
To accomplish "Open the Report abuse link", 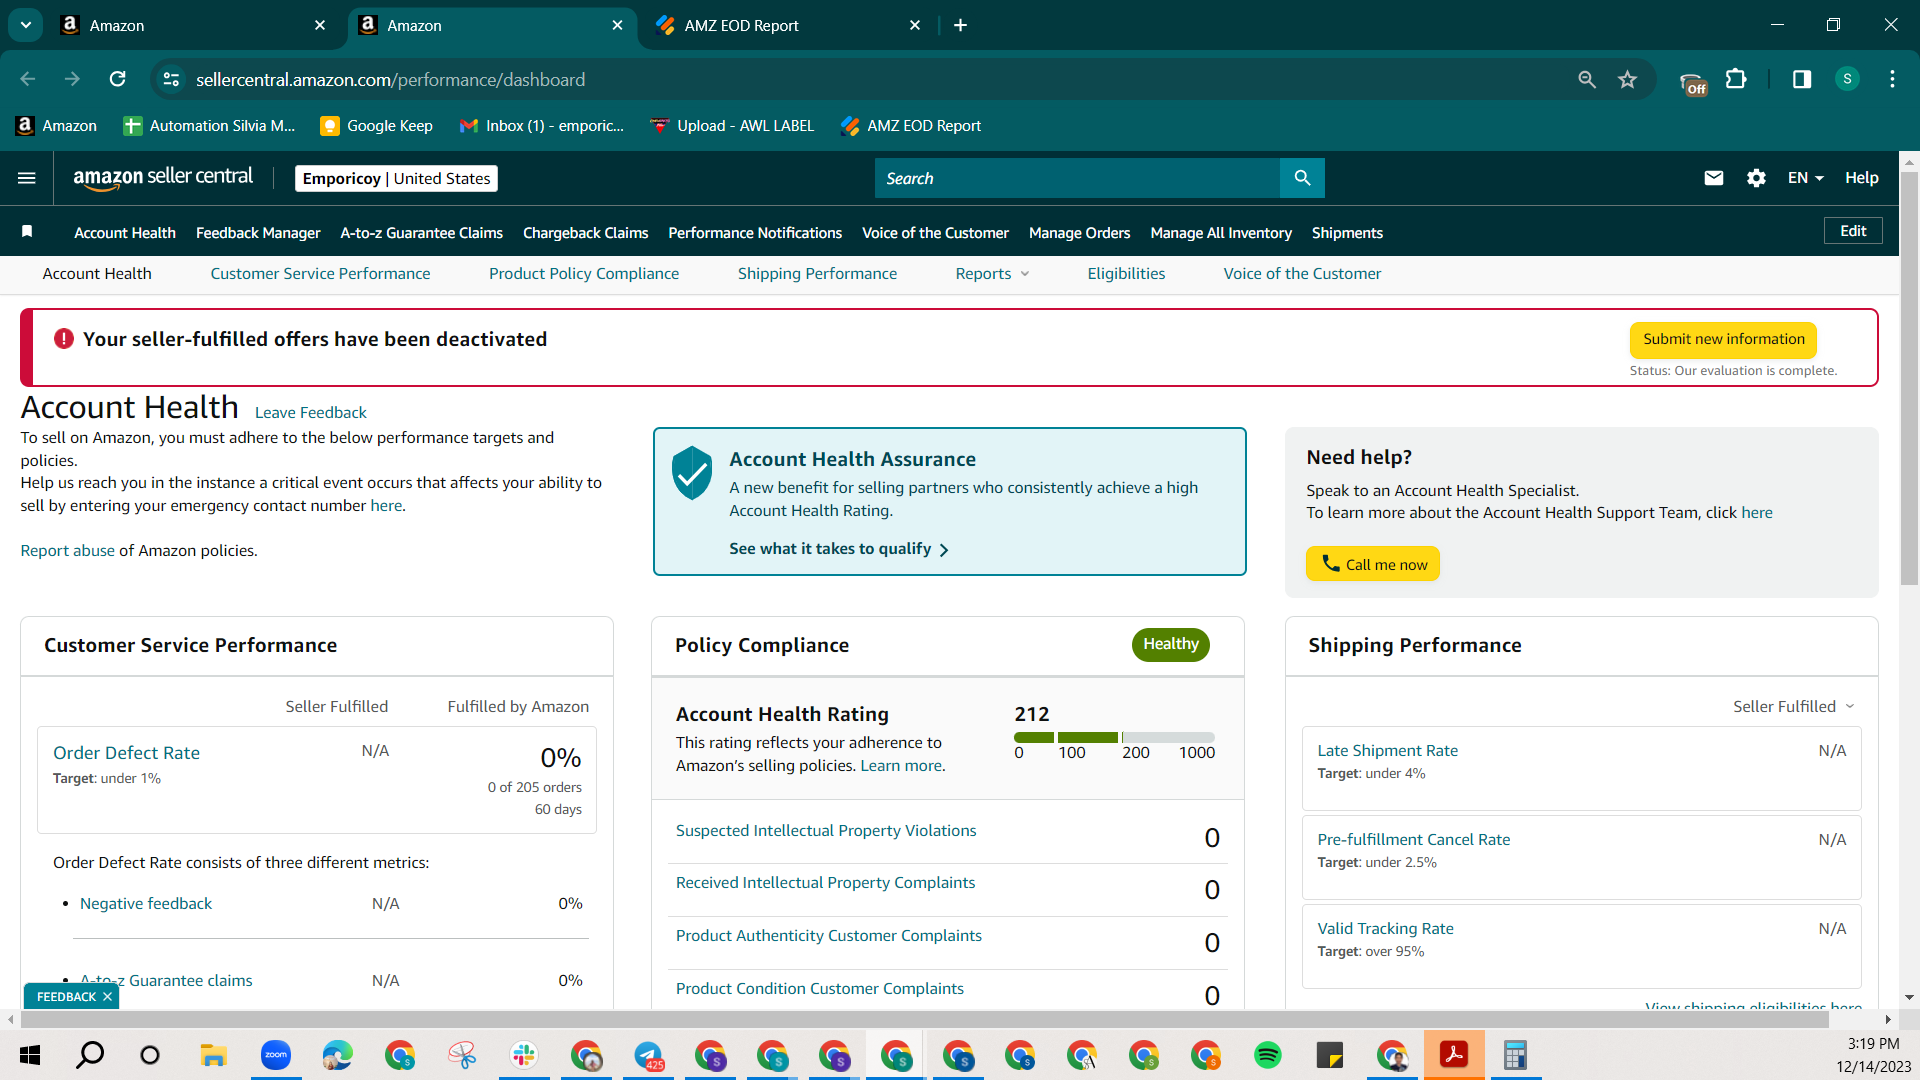I will (67, 551).
